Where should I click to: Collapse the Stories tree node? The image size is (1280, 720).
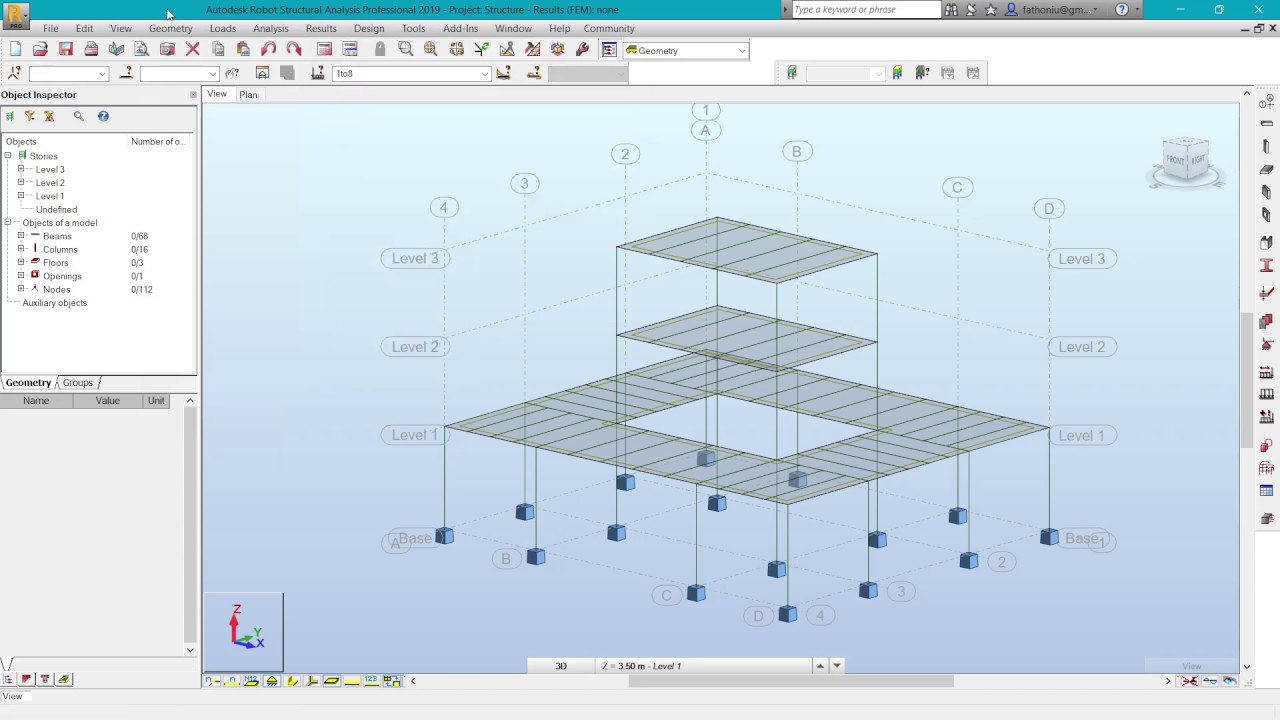pyautogui.click(x=8, y=156)
